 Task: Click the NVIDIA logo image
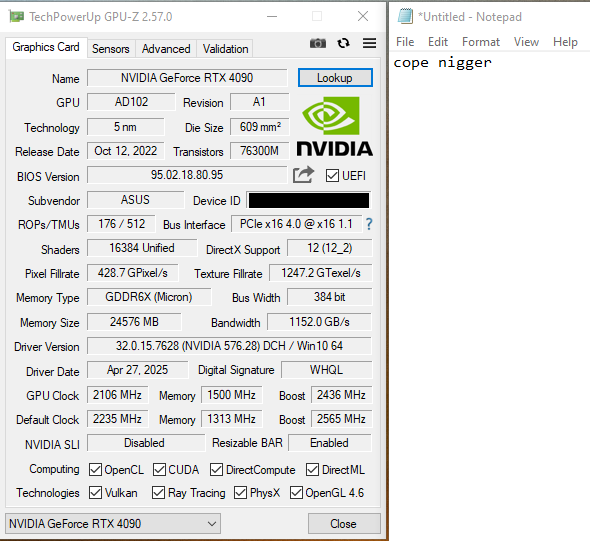tap(335, 126)
